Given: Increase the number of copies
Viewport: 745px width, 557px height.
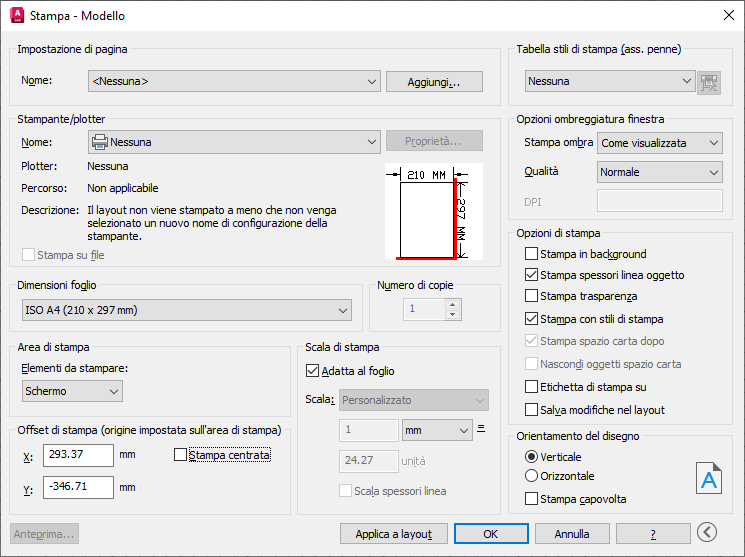Looking at the screenshot, I should point(453,304).
